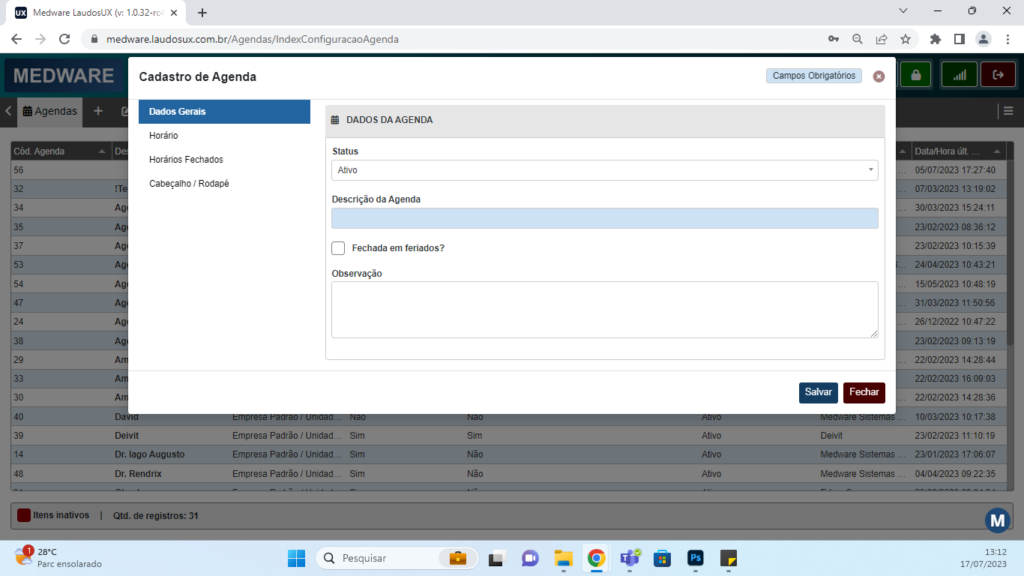Image resolution: width=1024 pixels, height=576 pixels.
Task: Click the plus icon beside Agendas tab
Action: point(98,111)
